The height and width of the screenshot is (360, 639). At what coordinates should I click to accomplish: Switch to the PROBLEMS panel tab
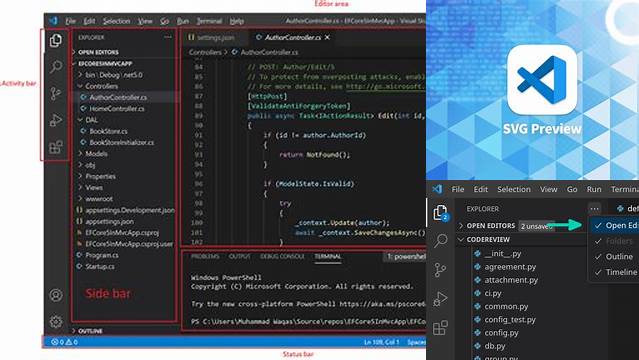[205, 256]
